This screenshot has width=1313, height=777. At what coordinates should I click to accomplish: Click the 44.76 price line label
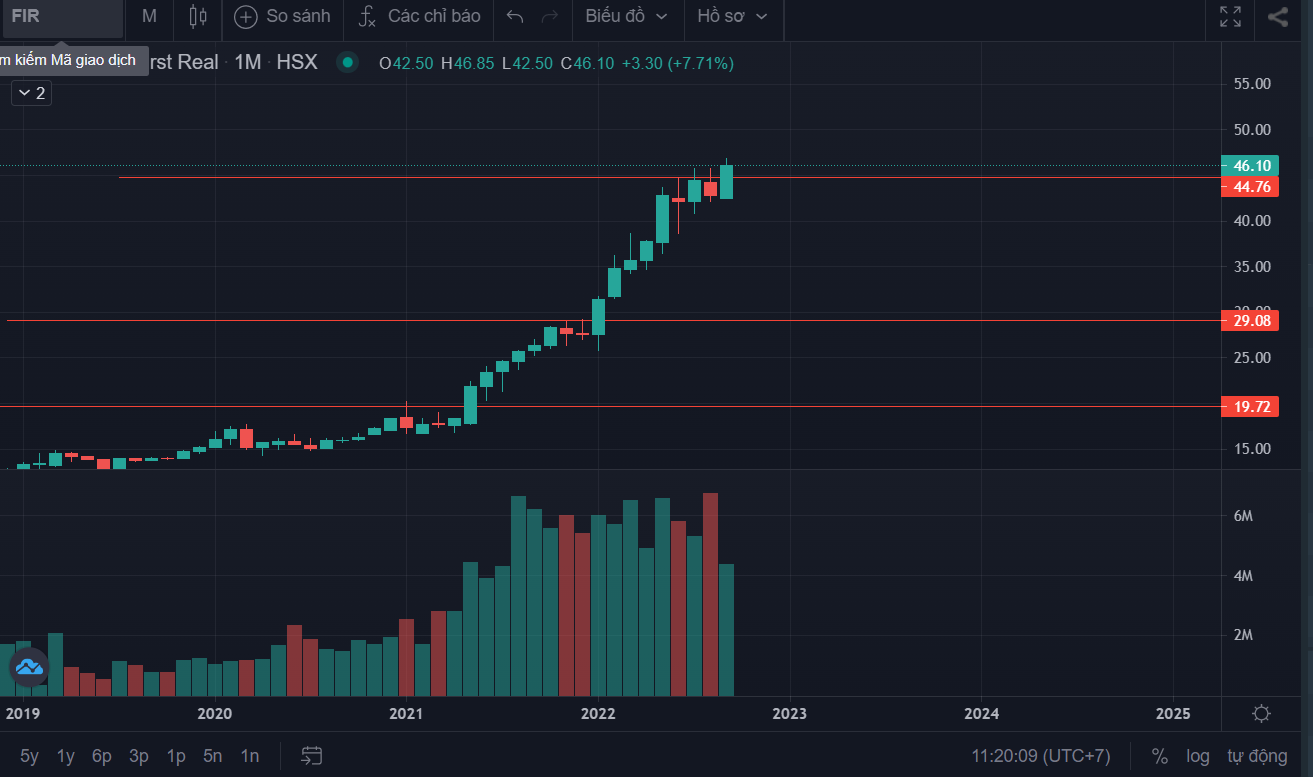point(1251,187)
